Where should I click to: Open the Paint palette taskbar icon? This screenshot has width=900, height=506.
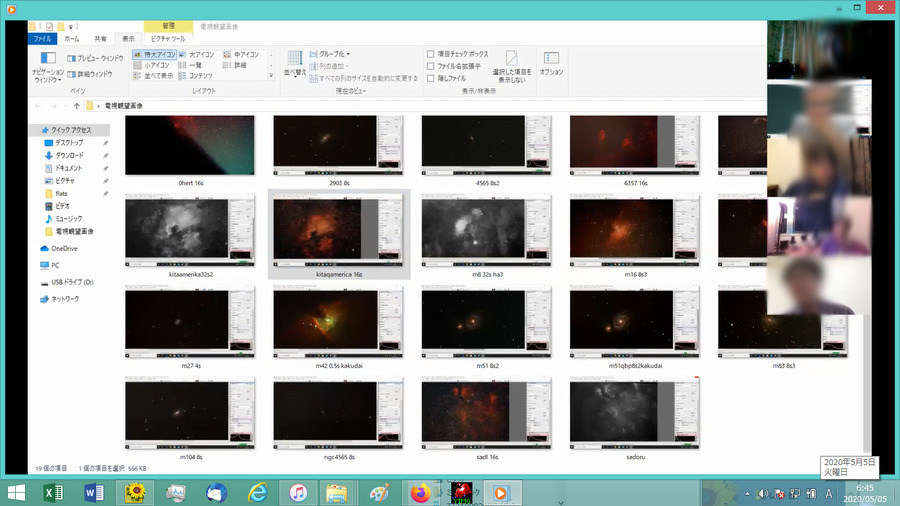pyautogui.click(x=379, y=493)
